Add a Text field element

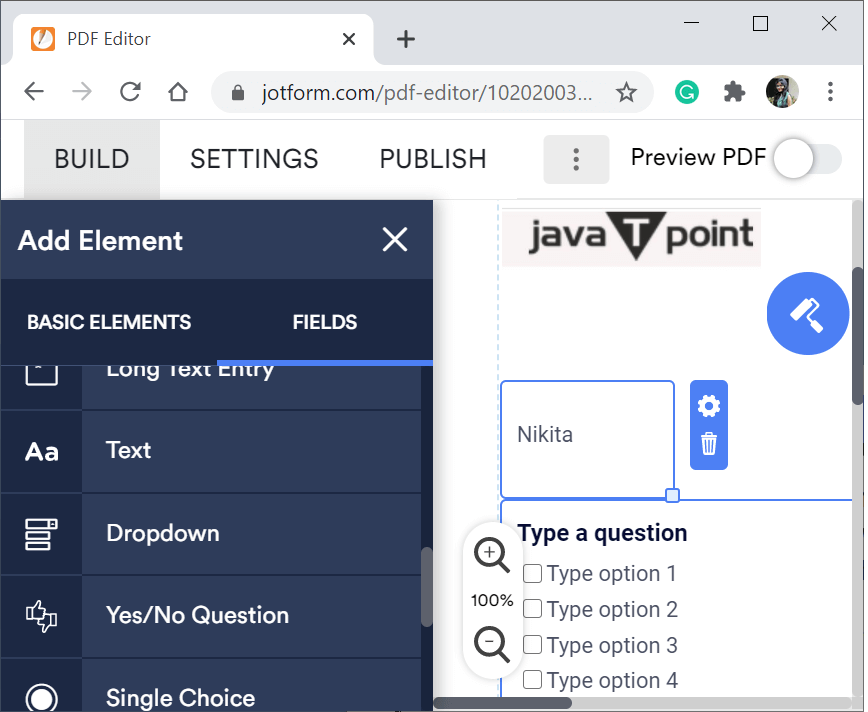click(210, 451)
